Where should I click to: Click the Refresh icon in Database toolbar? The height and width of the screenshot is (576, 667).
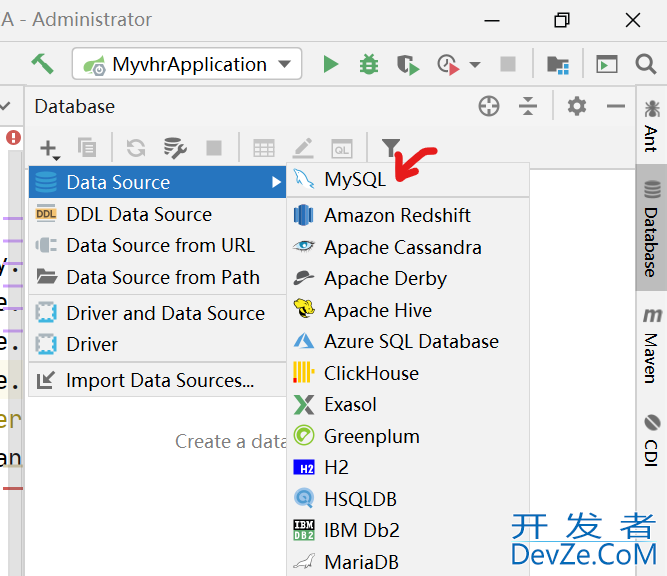(x=136, y=148)
